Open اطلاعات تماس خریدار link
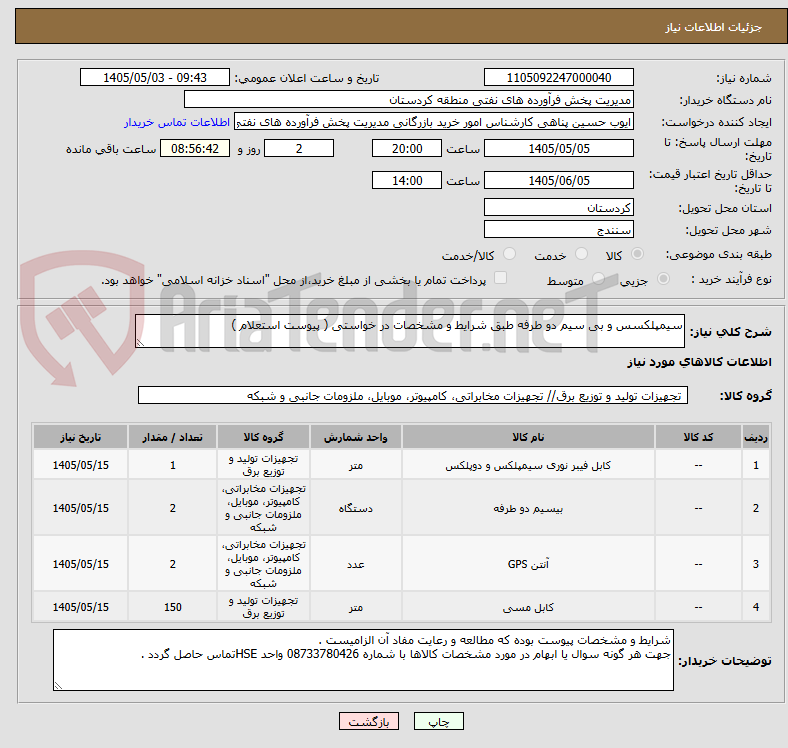 click(x=177, y=122)
